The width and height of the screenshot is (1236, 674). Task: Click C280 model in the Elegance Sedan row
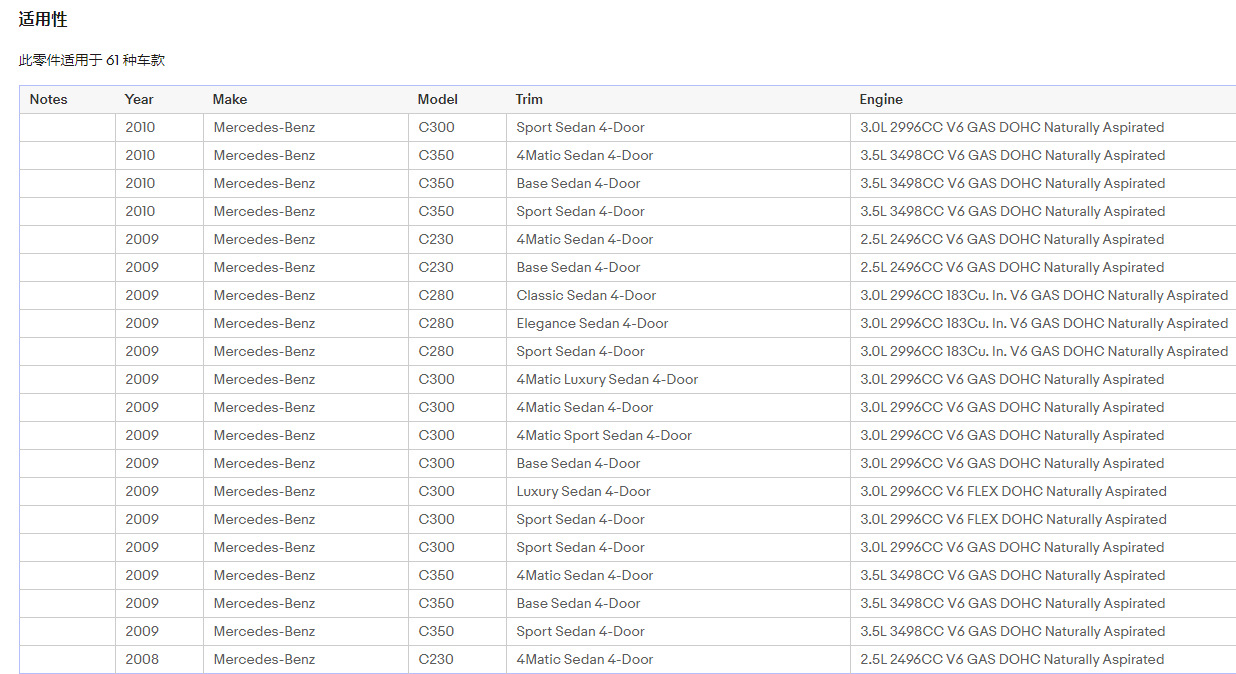pos(457,324)
